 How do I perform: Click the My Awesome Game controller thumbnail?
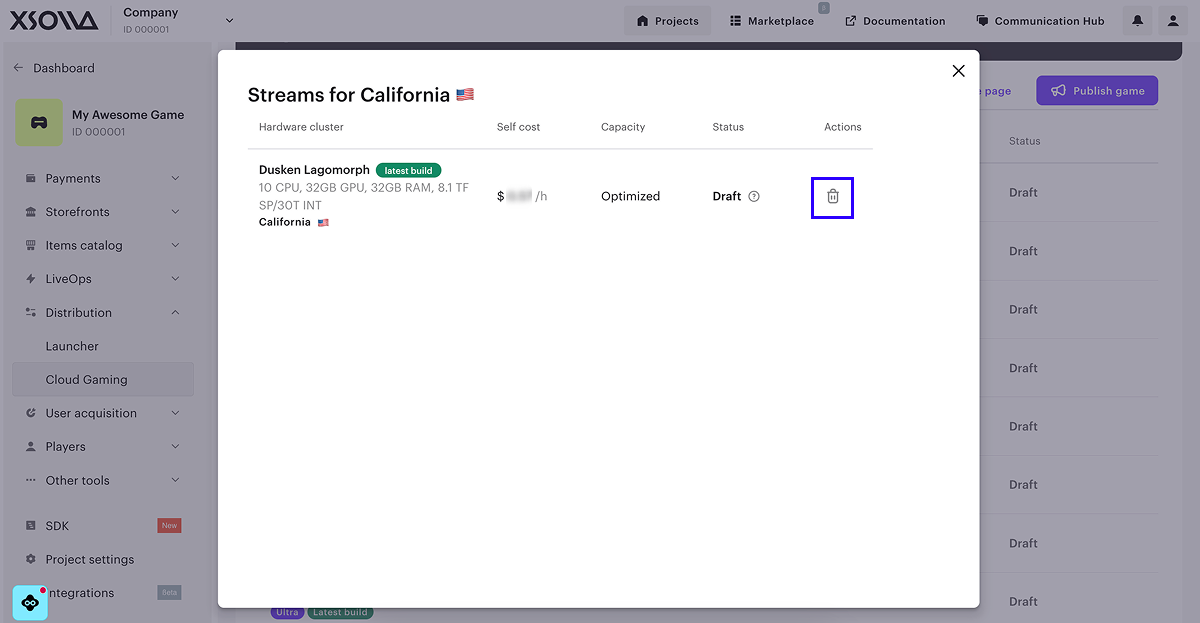click(38, 123)
